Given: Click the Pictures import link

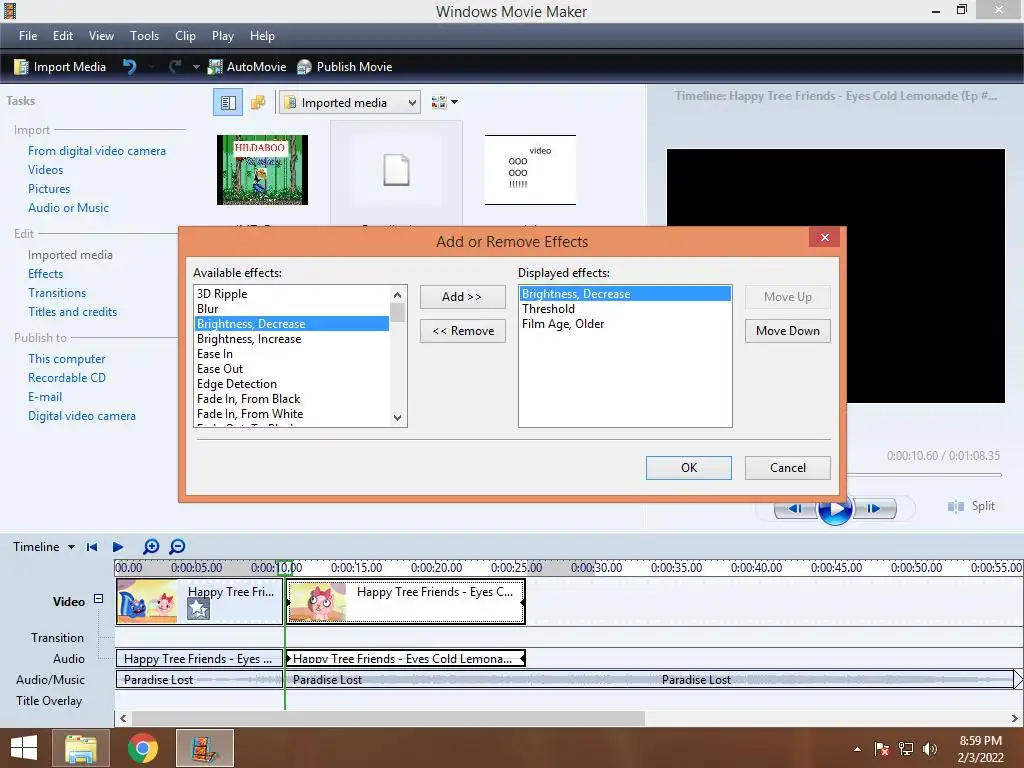Looking at the screenshot, I should pyautogui.click(x=49, y=189).
